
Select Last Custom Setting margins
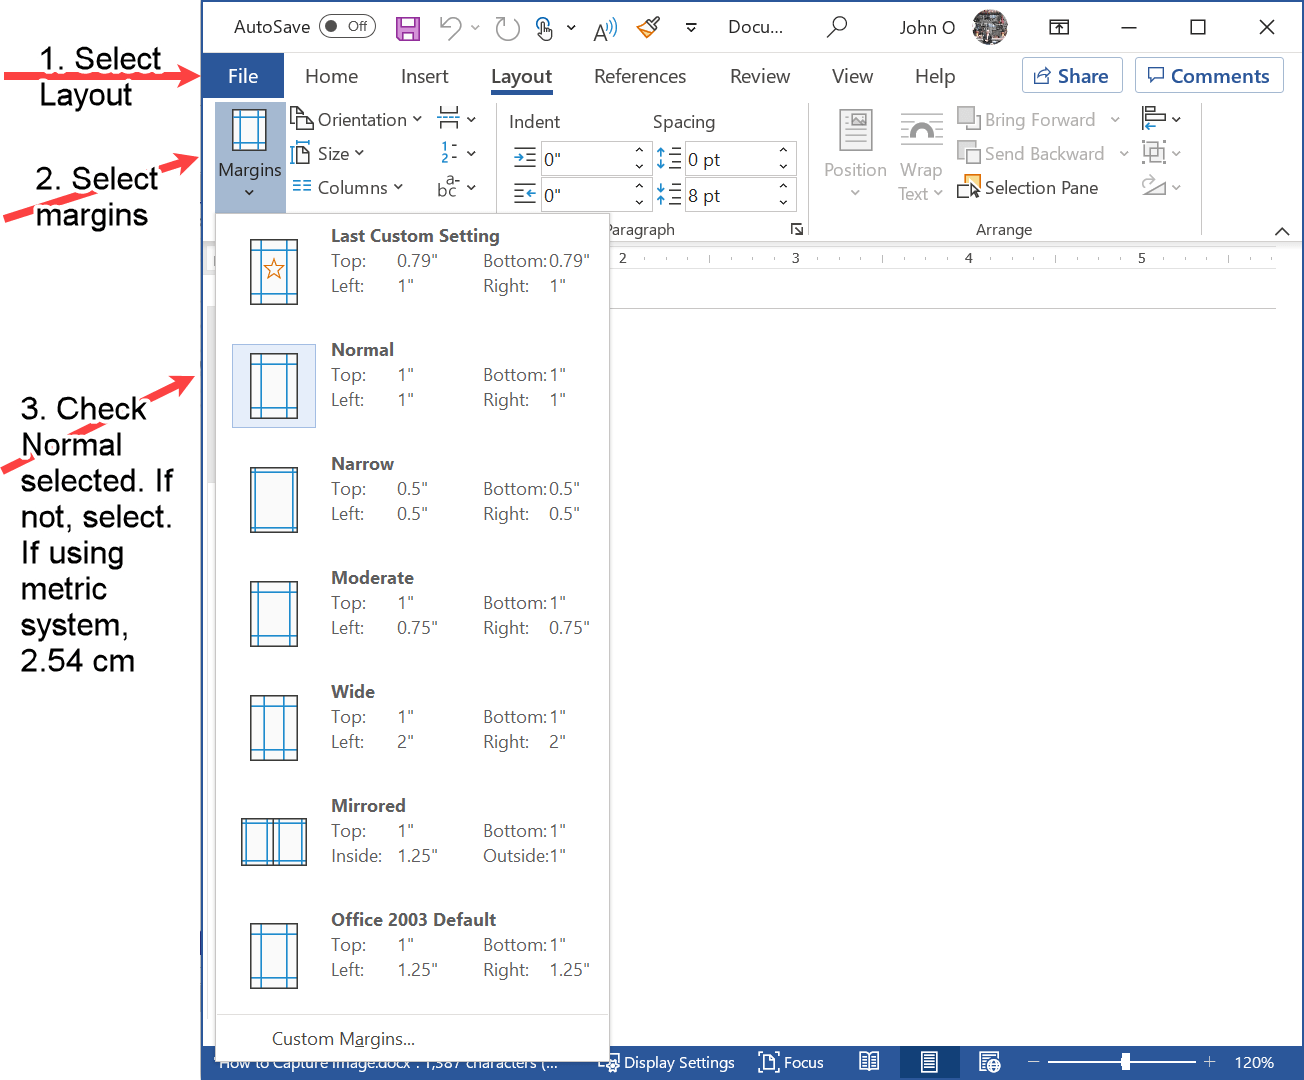412,271
